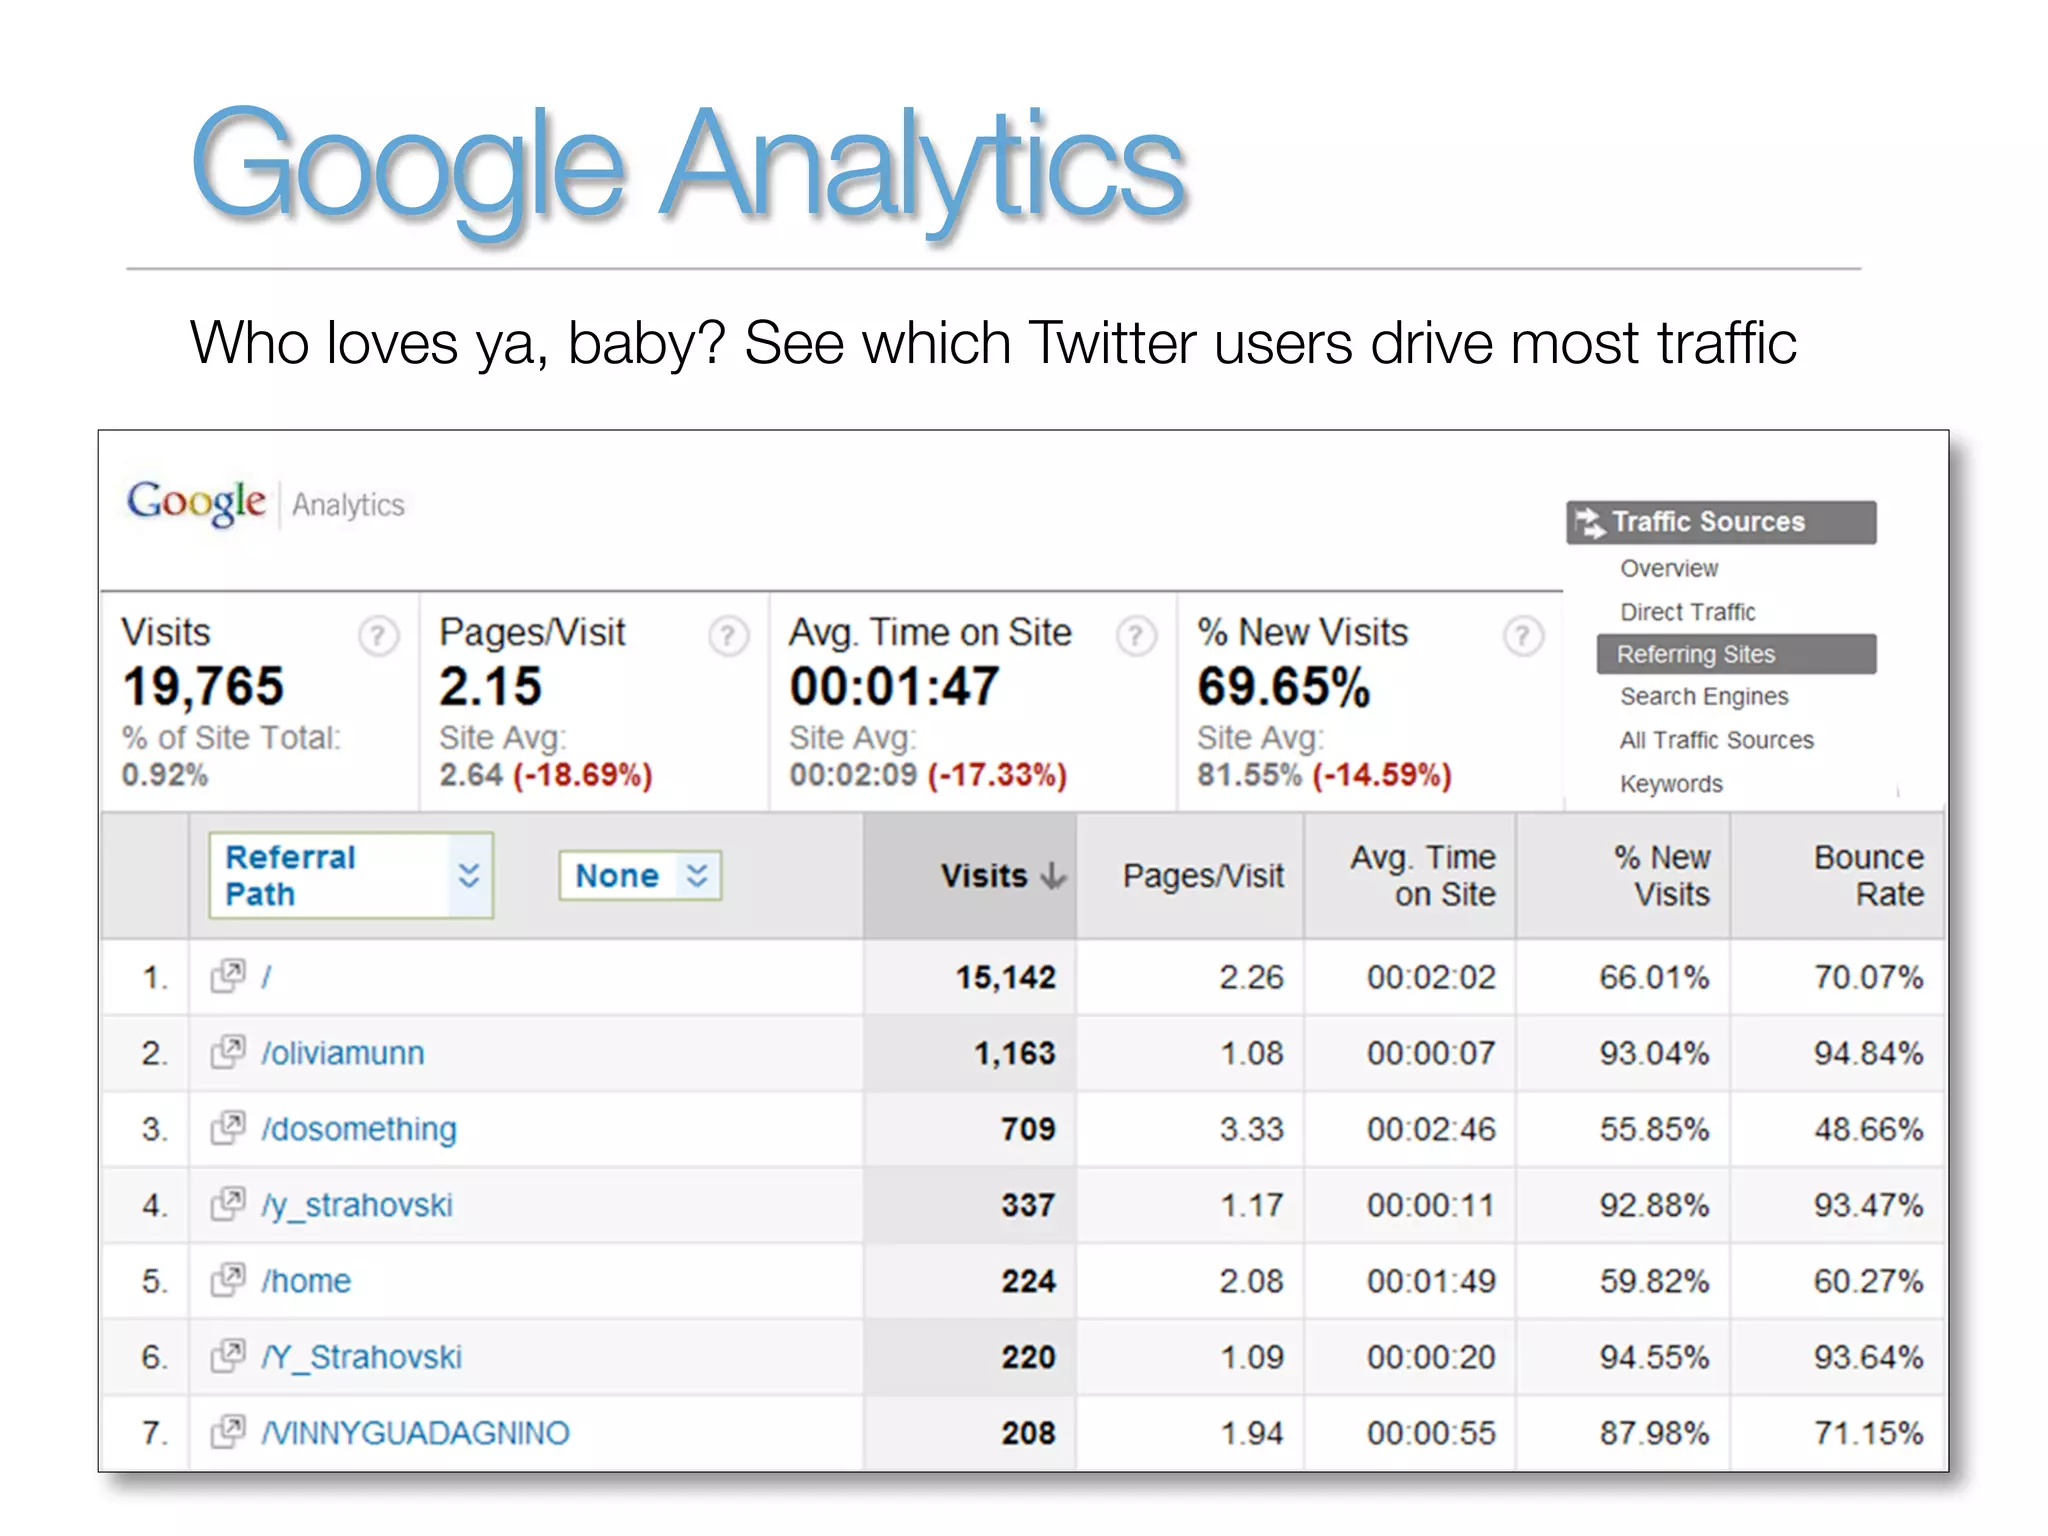The height and width of the screenshot is (1536, 2048).
Task: Open the /VINNYGUADAGNINO referral link
Action: (x=415, y=1433)
